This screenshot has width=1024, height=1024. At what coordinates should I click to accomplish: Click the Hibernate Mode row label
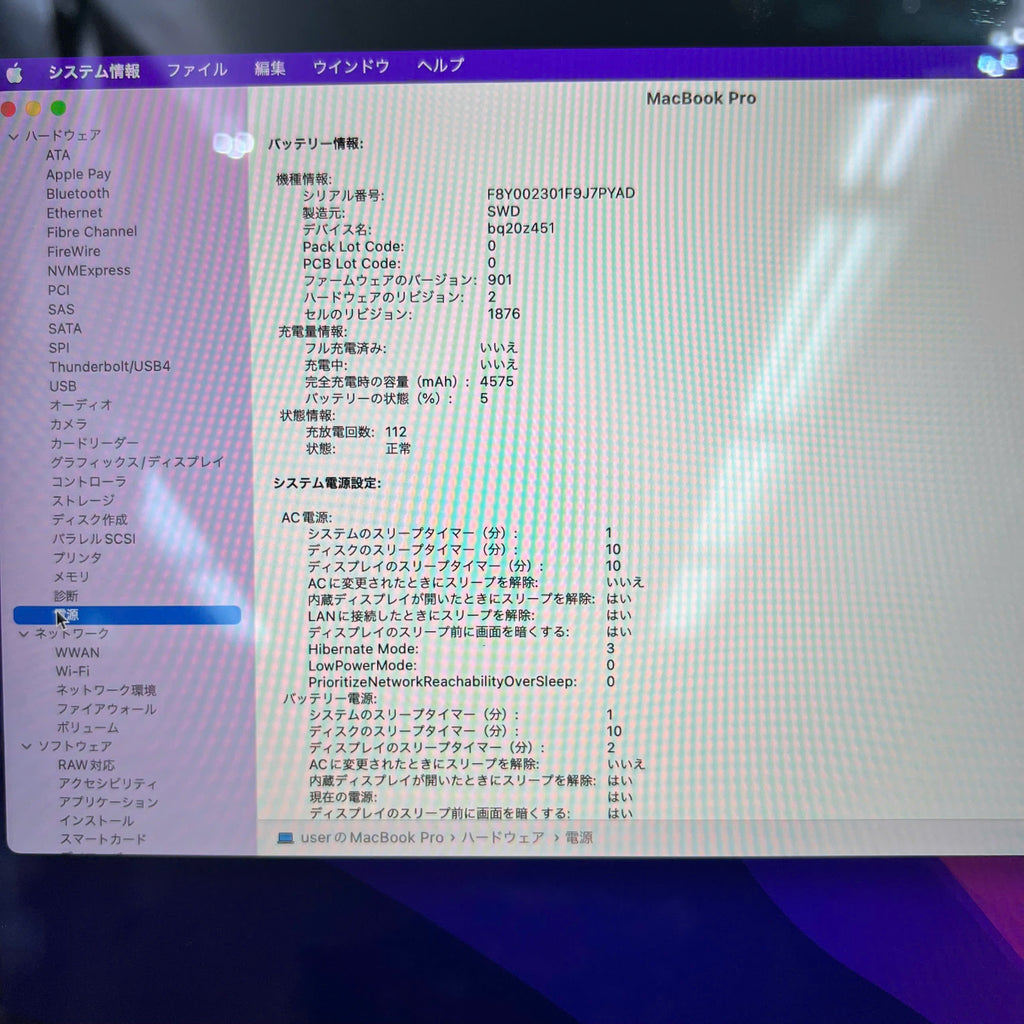363,649
